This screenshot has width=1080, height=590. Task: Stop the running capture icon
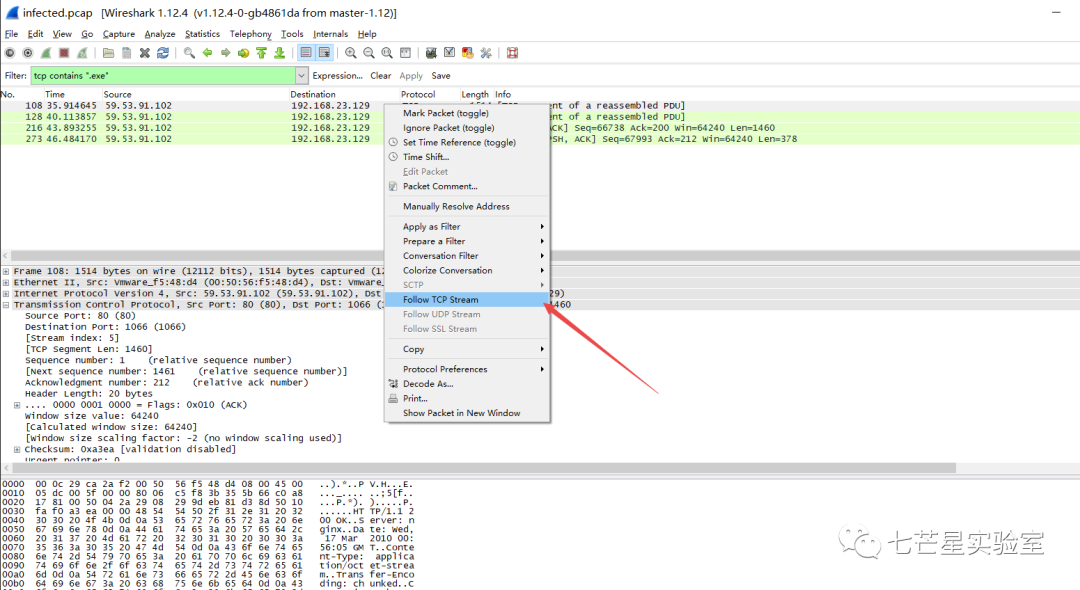(64, 53)
